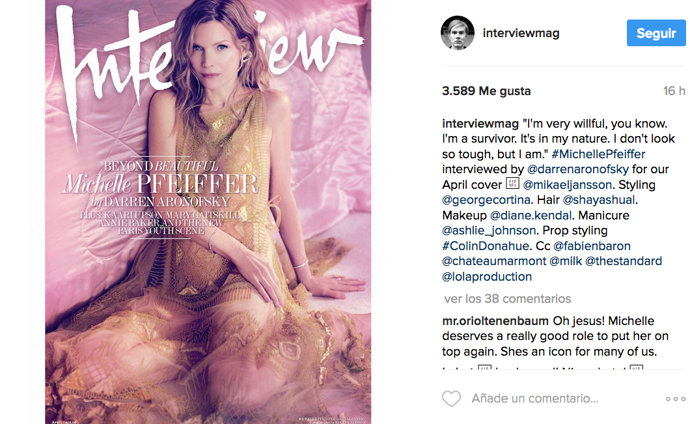Expand ver los 38 comentarios
Viewport: 690px width, 424px height.
pos(507,299)
